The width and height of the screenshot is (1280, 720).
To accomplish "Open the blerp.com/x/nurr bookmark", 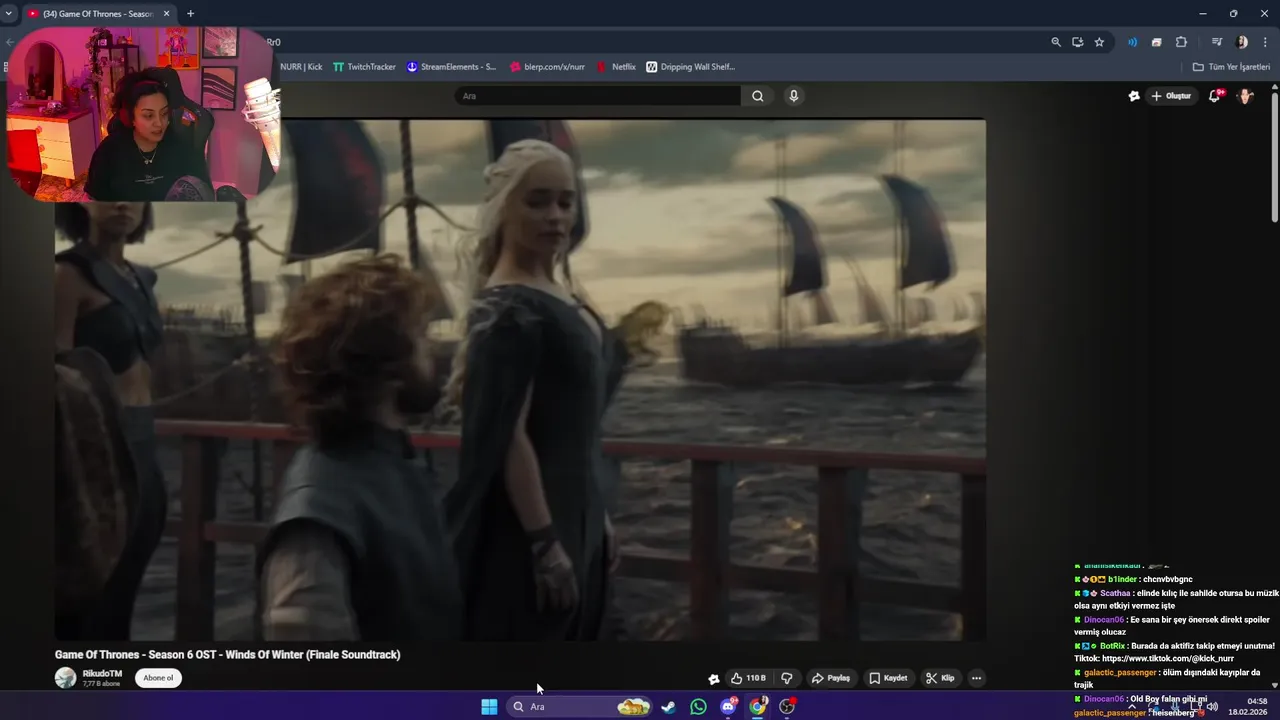I will pyautogui.click(x=547, y=67).
